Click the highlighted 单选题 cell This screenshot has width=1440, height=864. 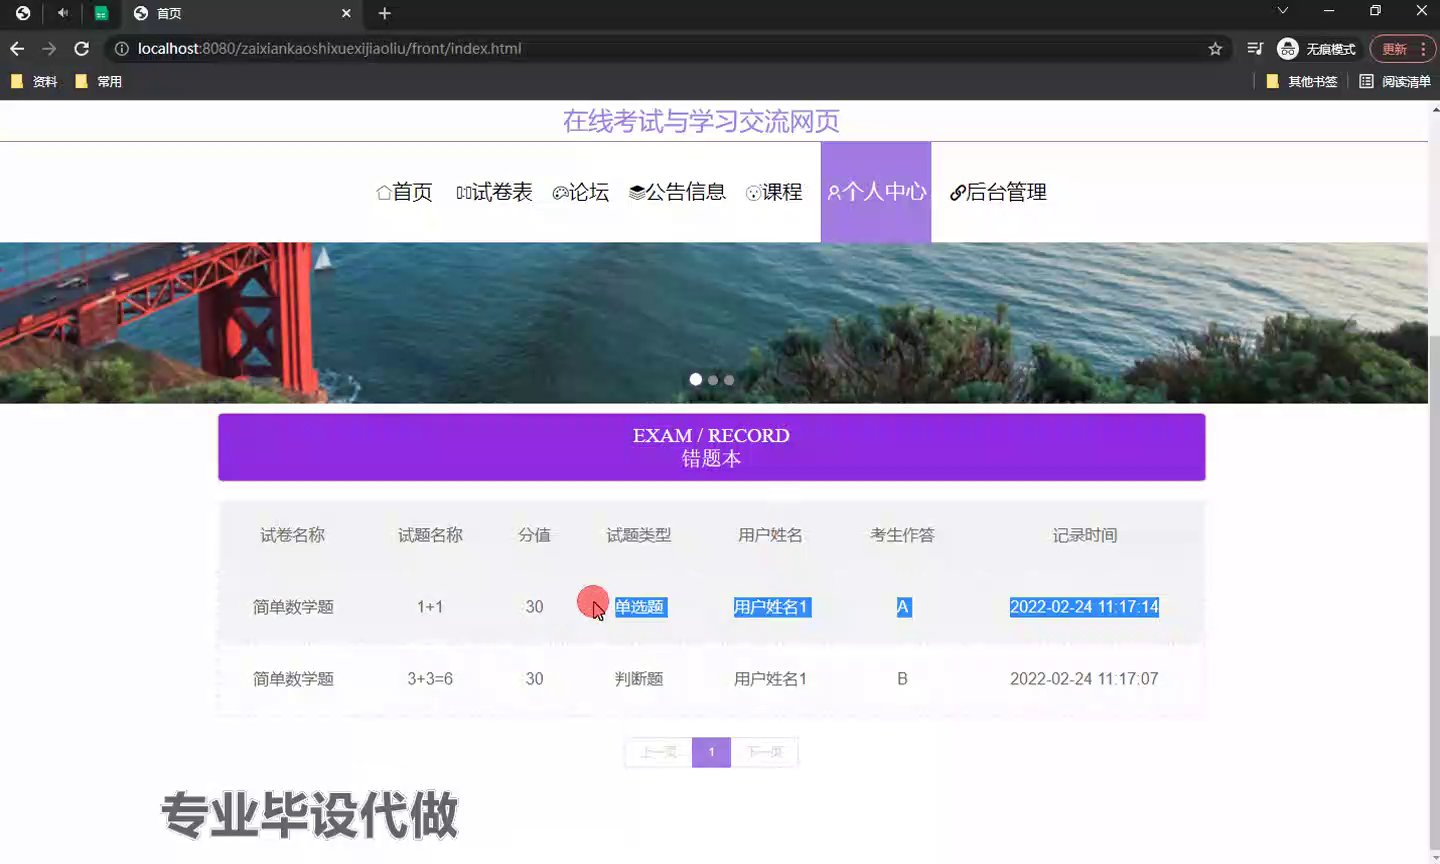tap(640, 607)
